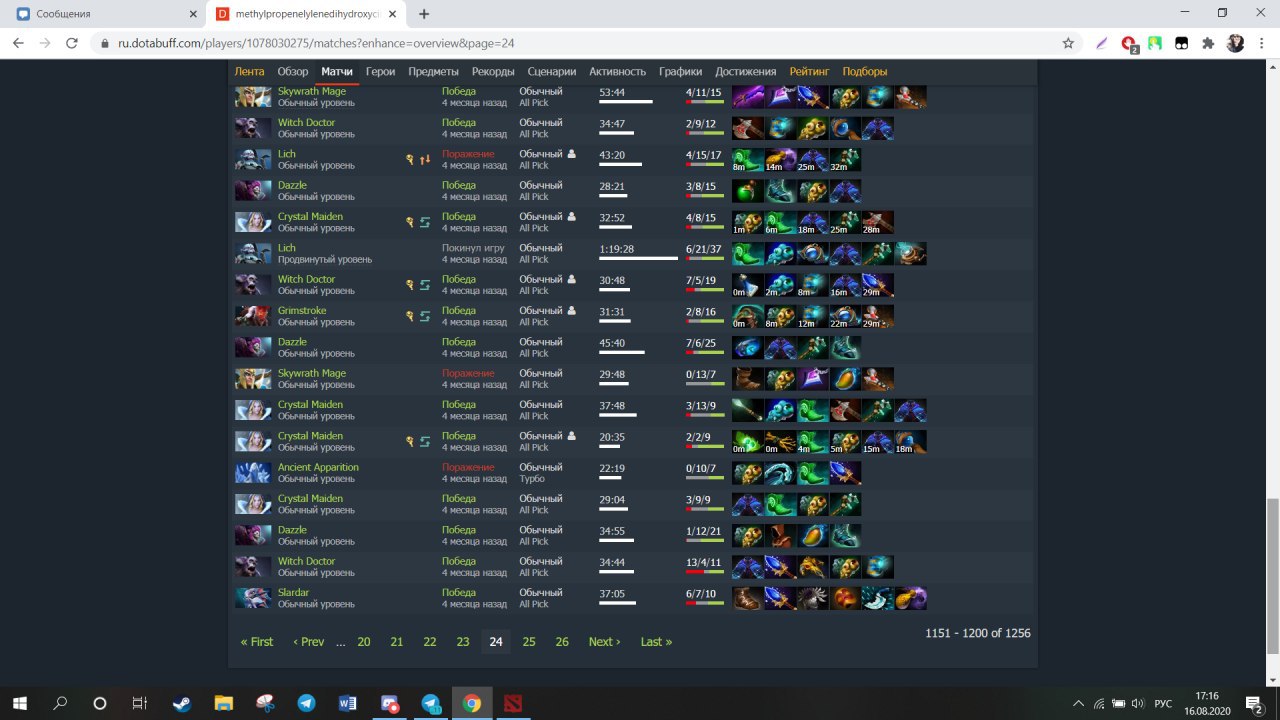Bookmark this page with the star icon
This screenshot has width=1280, height=720.
1068,44
